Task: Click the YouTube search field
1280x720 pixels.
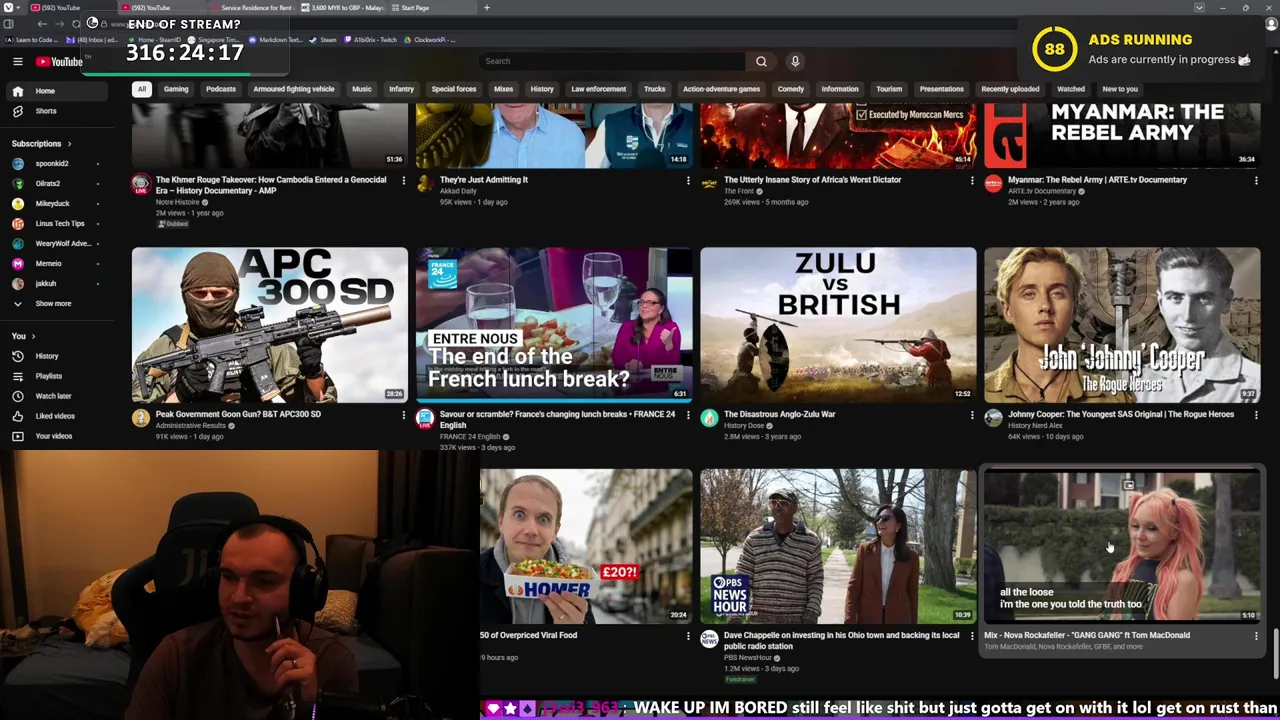Action: pos(612,61)
